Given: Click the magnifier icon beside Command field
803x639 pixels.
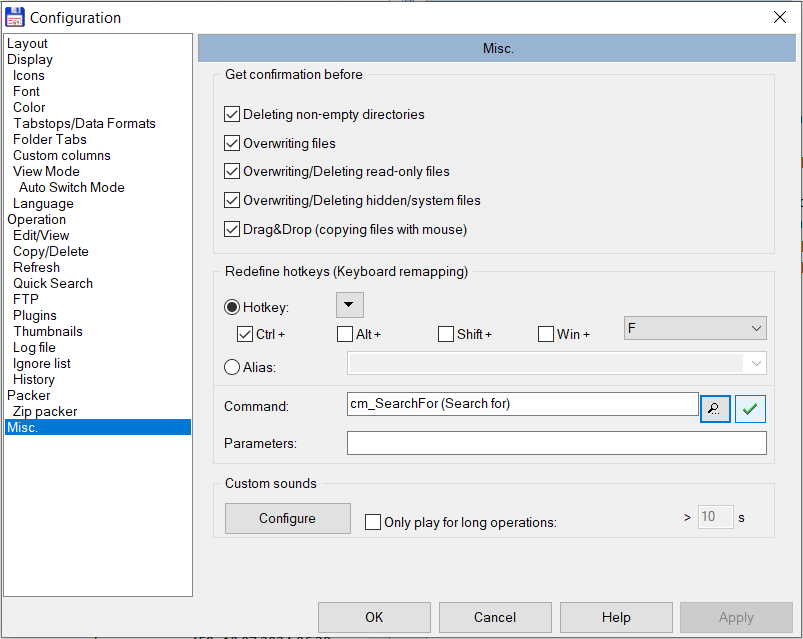Looking at the screenshot, I should [715, 409].
